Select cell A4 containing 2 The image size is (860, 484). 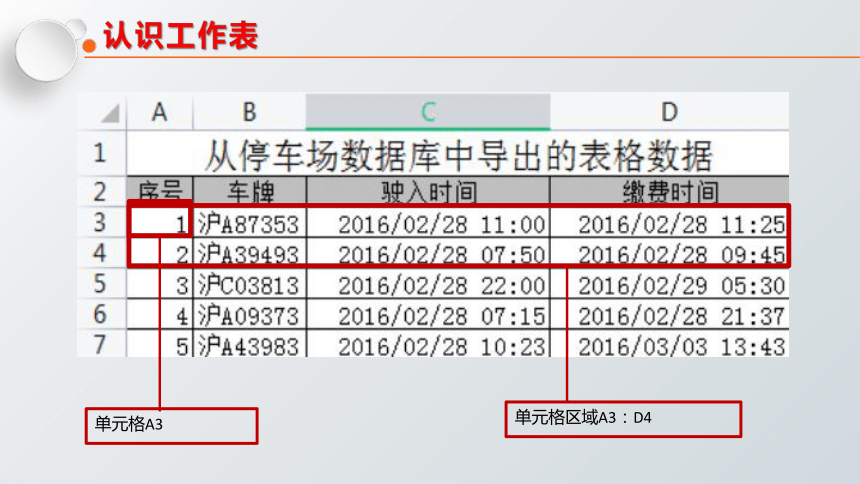160,253
